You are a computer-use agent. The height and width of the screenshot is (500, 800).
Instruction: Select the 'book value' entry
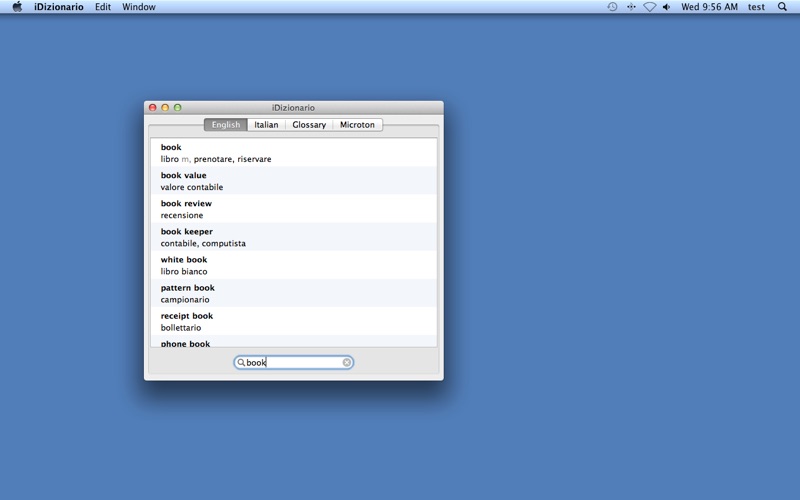[294, 181]
